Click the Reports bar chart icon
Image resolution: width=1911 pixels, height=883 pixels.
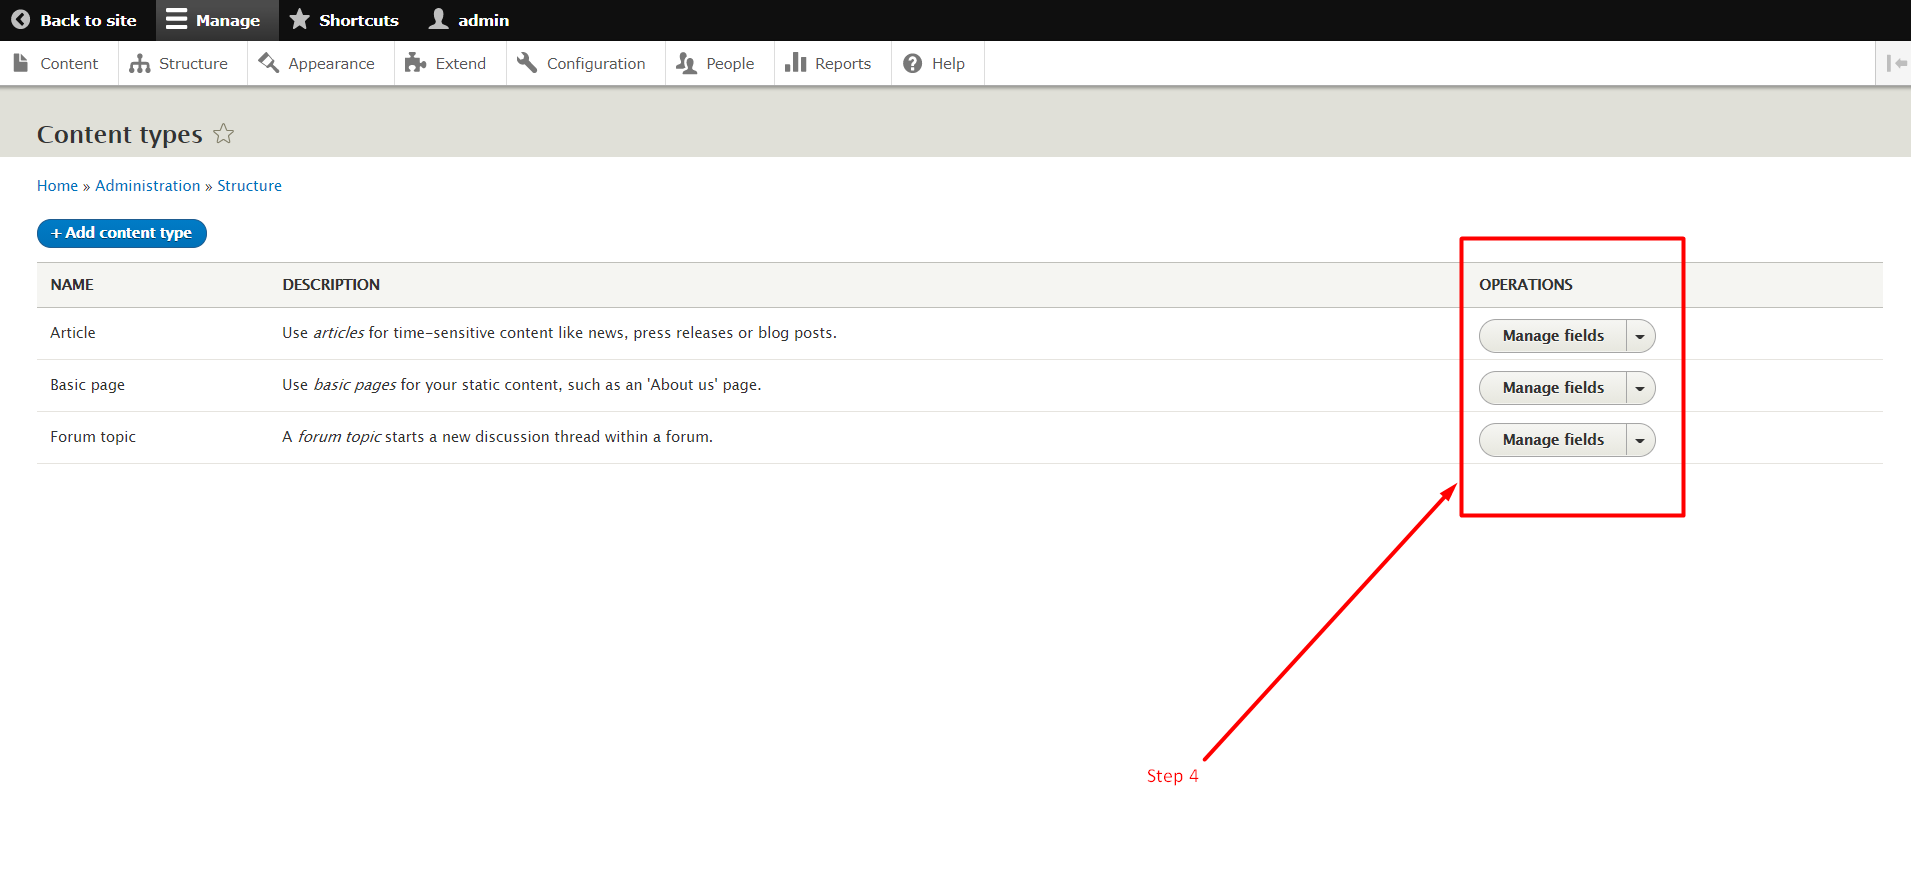coord(795,63)
